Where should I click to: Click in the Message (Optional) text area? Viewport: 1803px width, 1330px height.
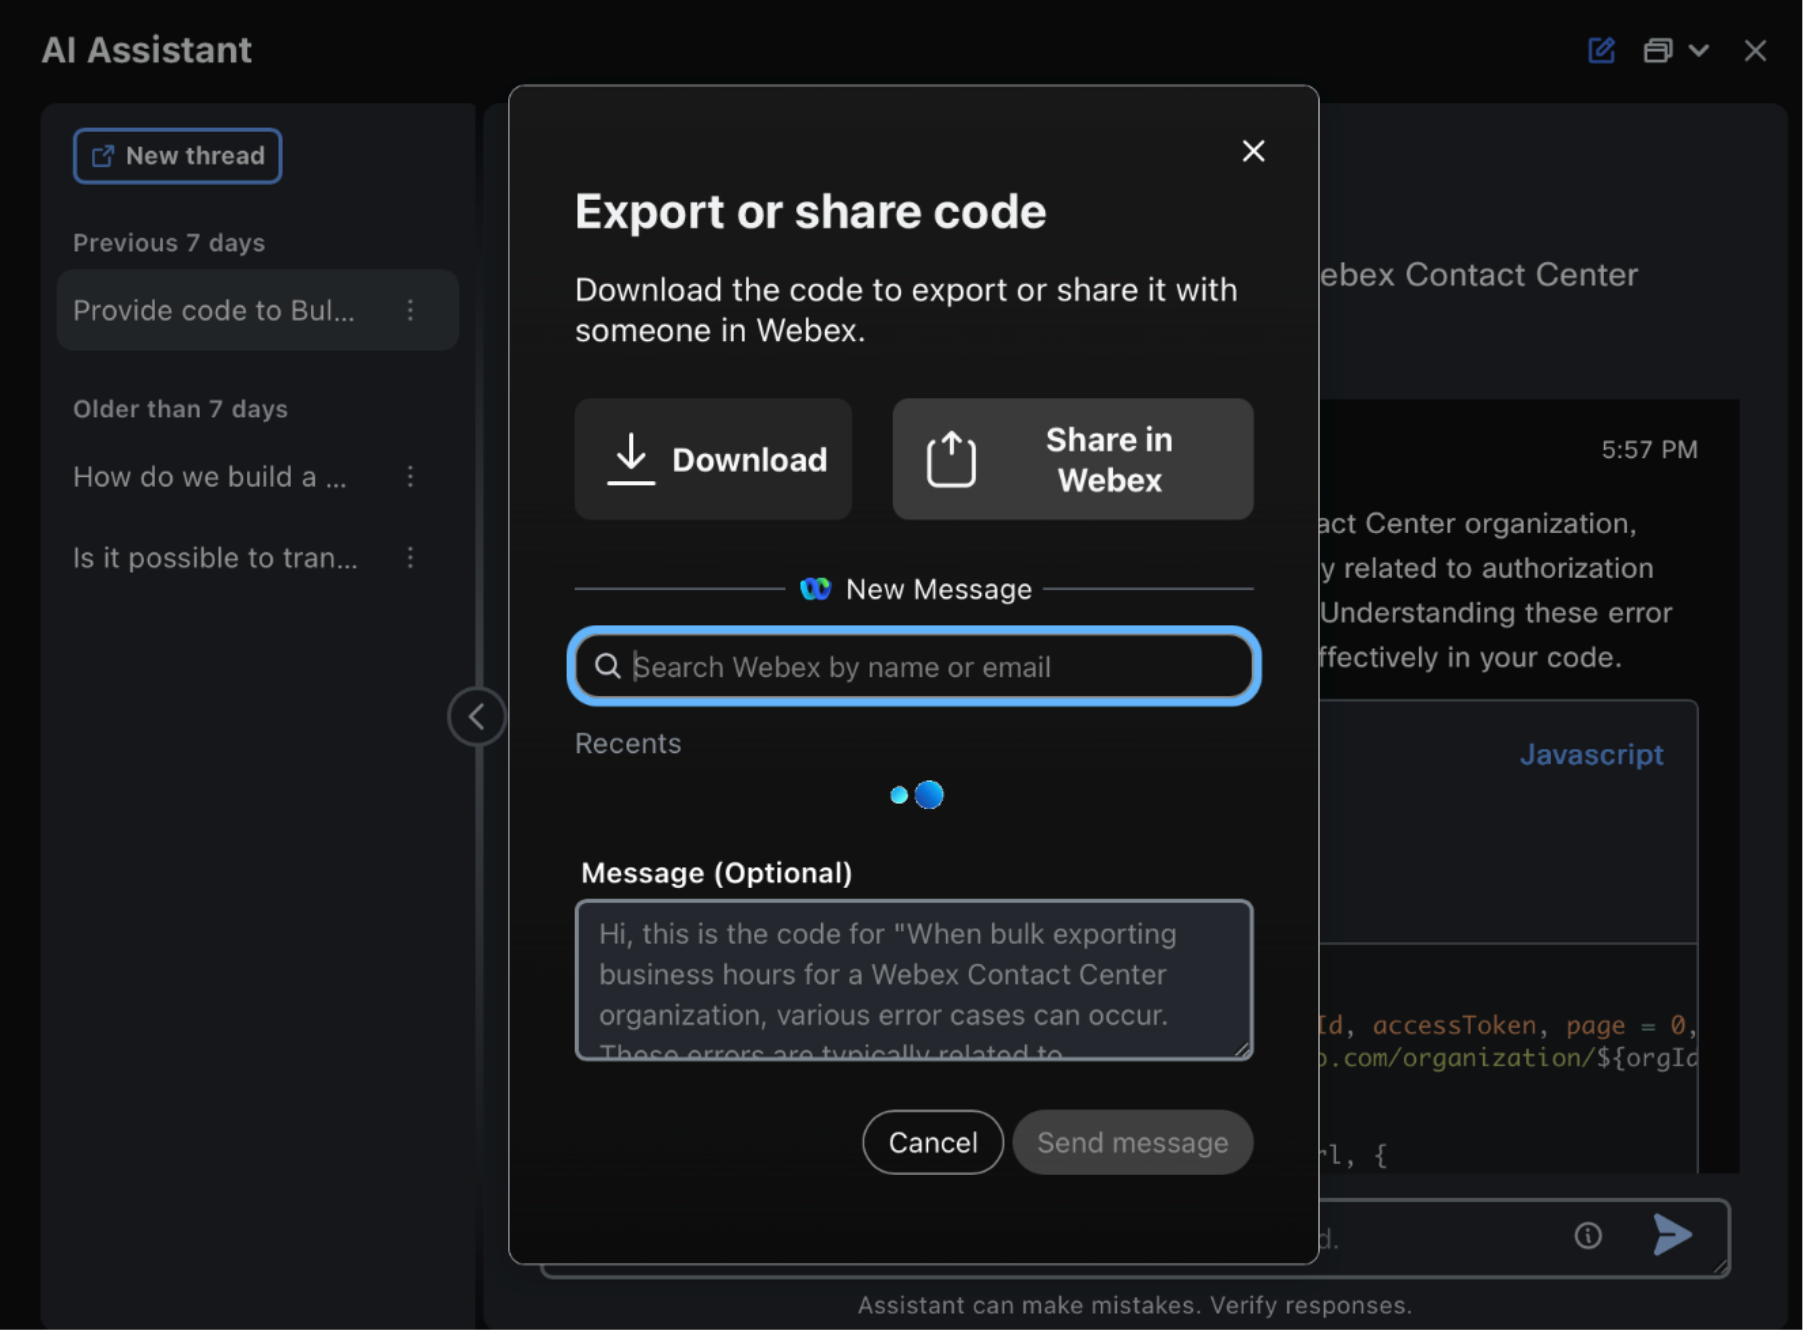click(914, 979)
